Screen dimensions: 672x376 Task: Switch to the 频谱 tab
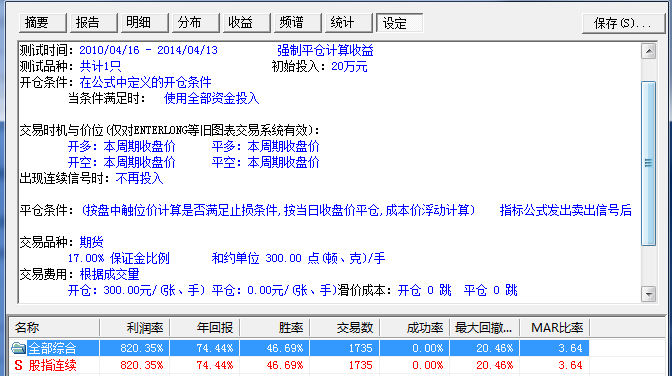(x=297, y=23)
